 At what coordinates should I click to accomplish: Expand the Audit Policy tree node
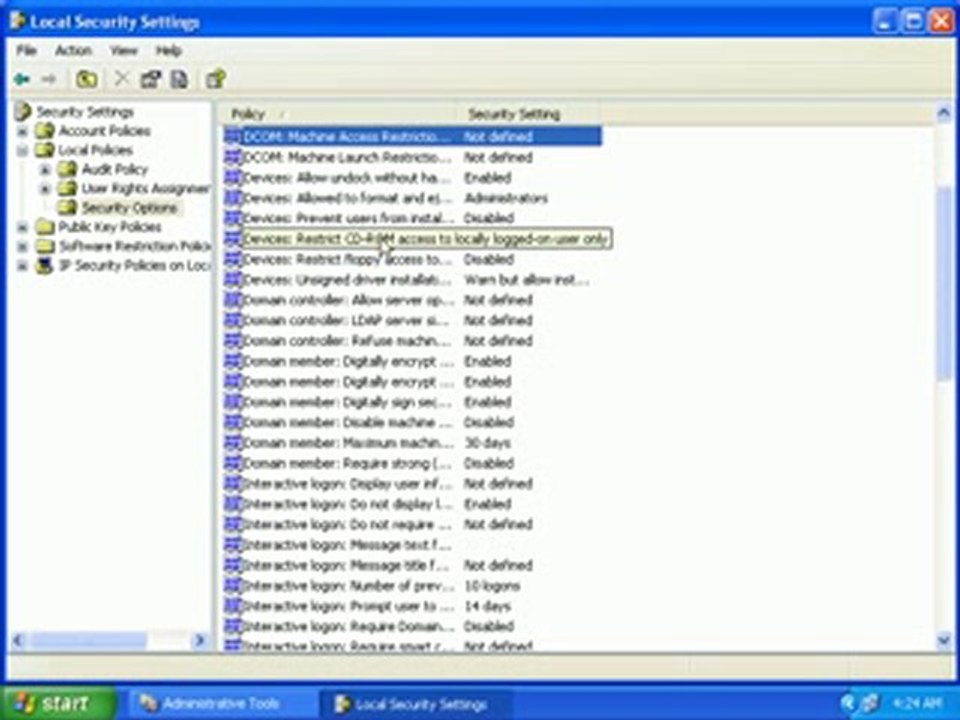(45, 170)
